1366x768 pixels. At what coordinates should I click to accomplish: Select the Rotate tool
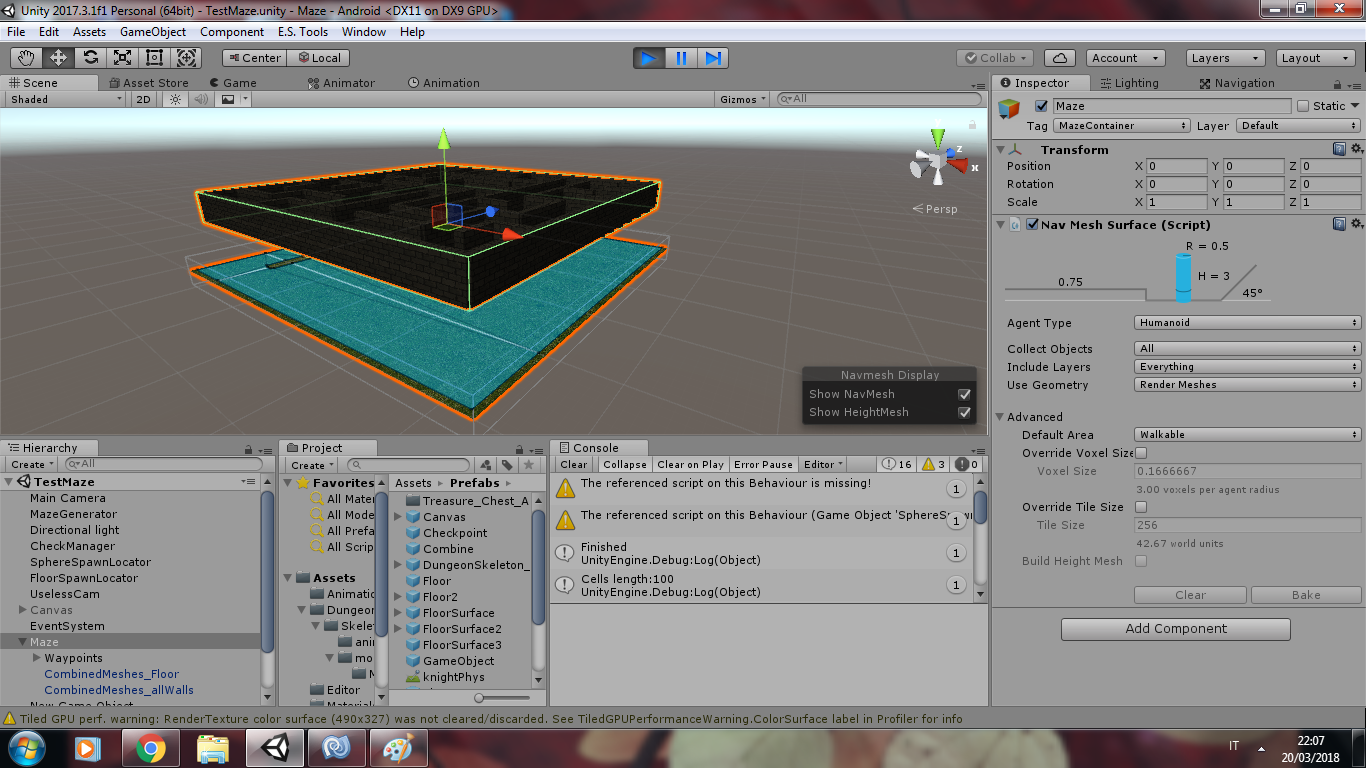[x=90, y=58]
